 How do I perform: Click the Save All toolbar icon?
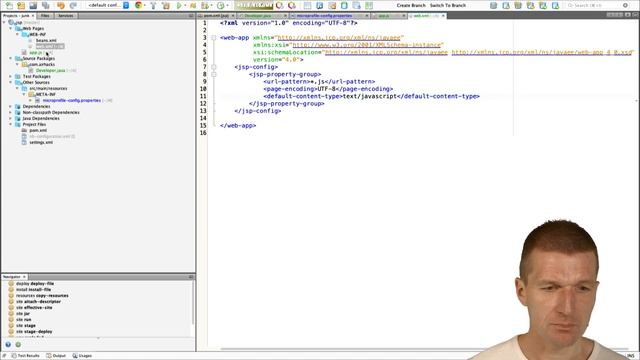[x=45, y=5]
